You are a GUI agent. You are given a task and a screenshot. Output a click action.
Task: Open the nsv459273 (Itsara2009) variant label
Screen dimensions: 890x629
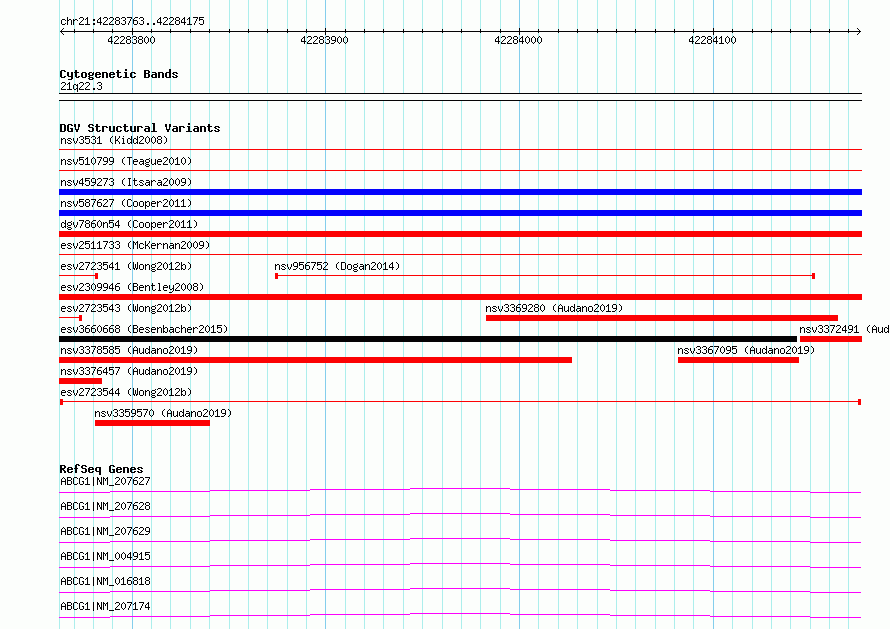click(126, 182)
